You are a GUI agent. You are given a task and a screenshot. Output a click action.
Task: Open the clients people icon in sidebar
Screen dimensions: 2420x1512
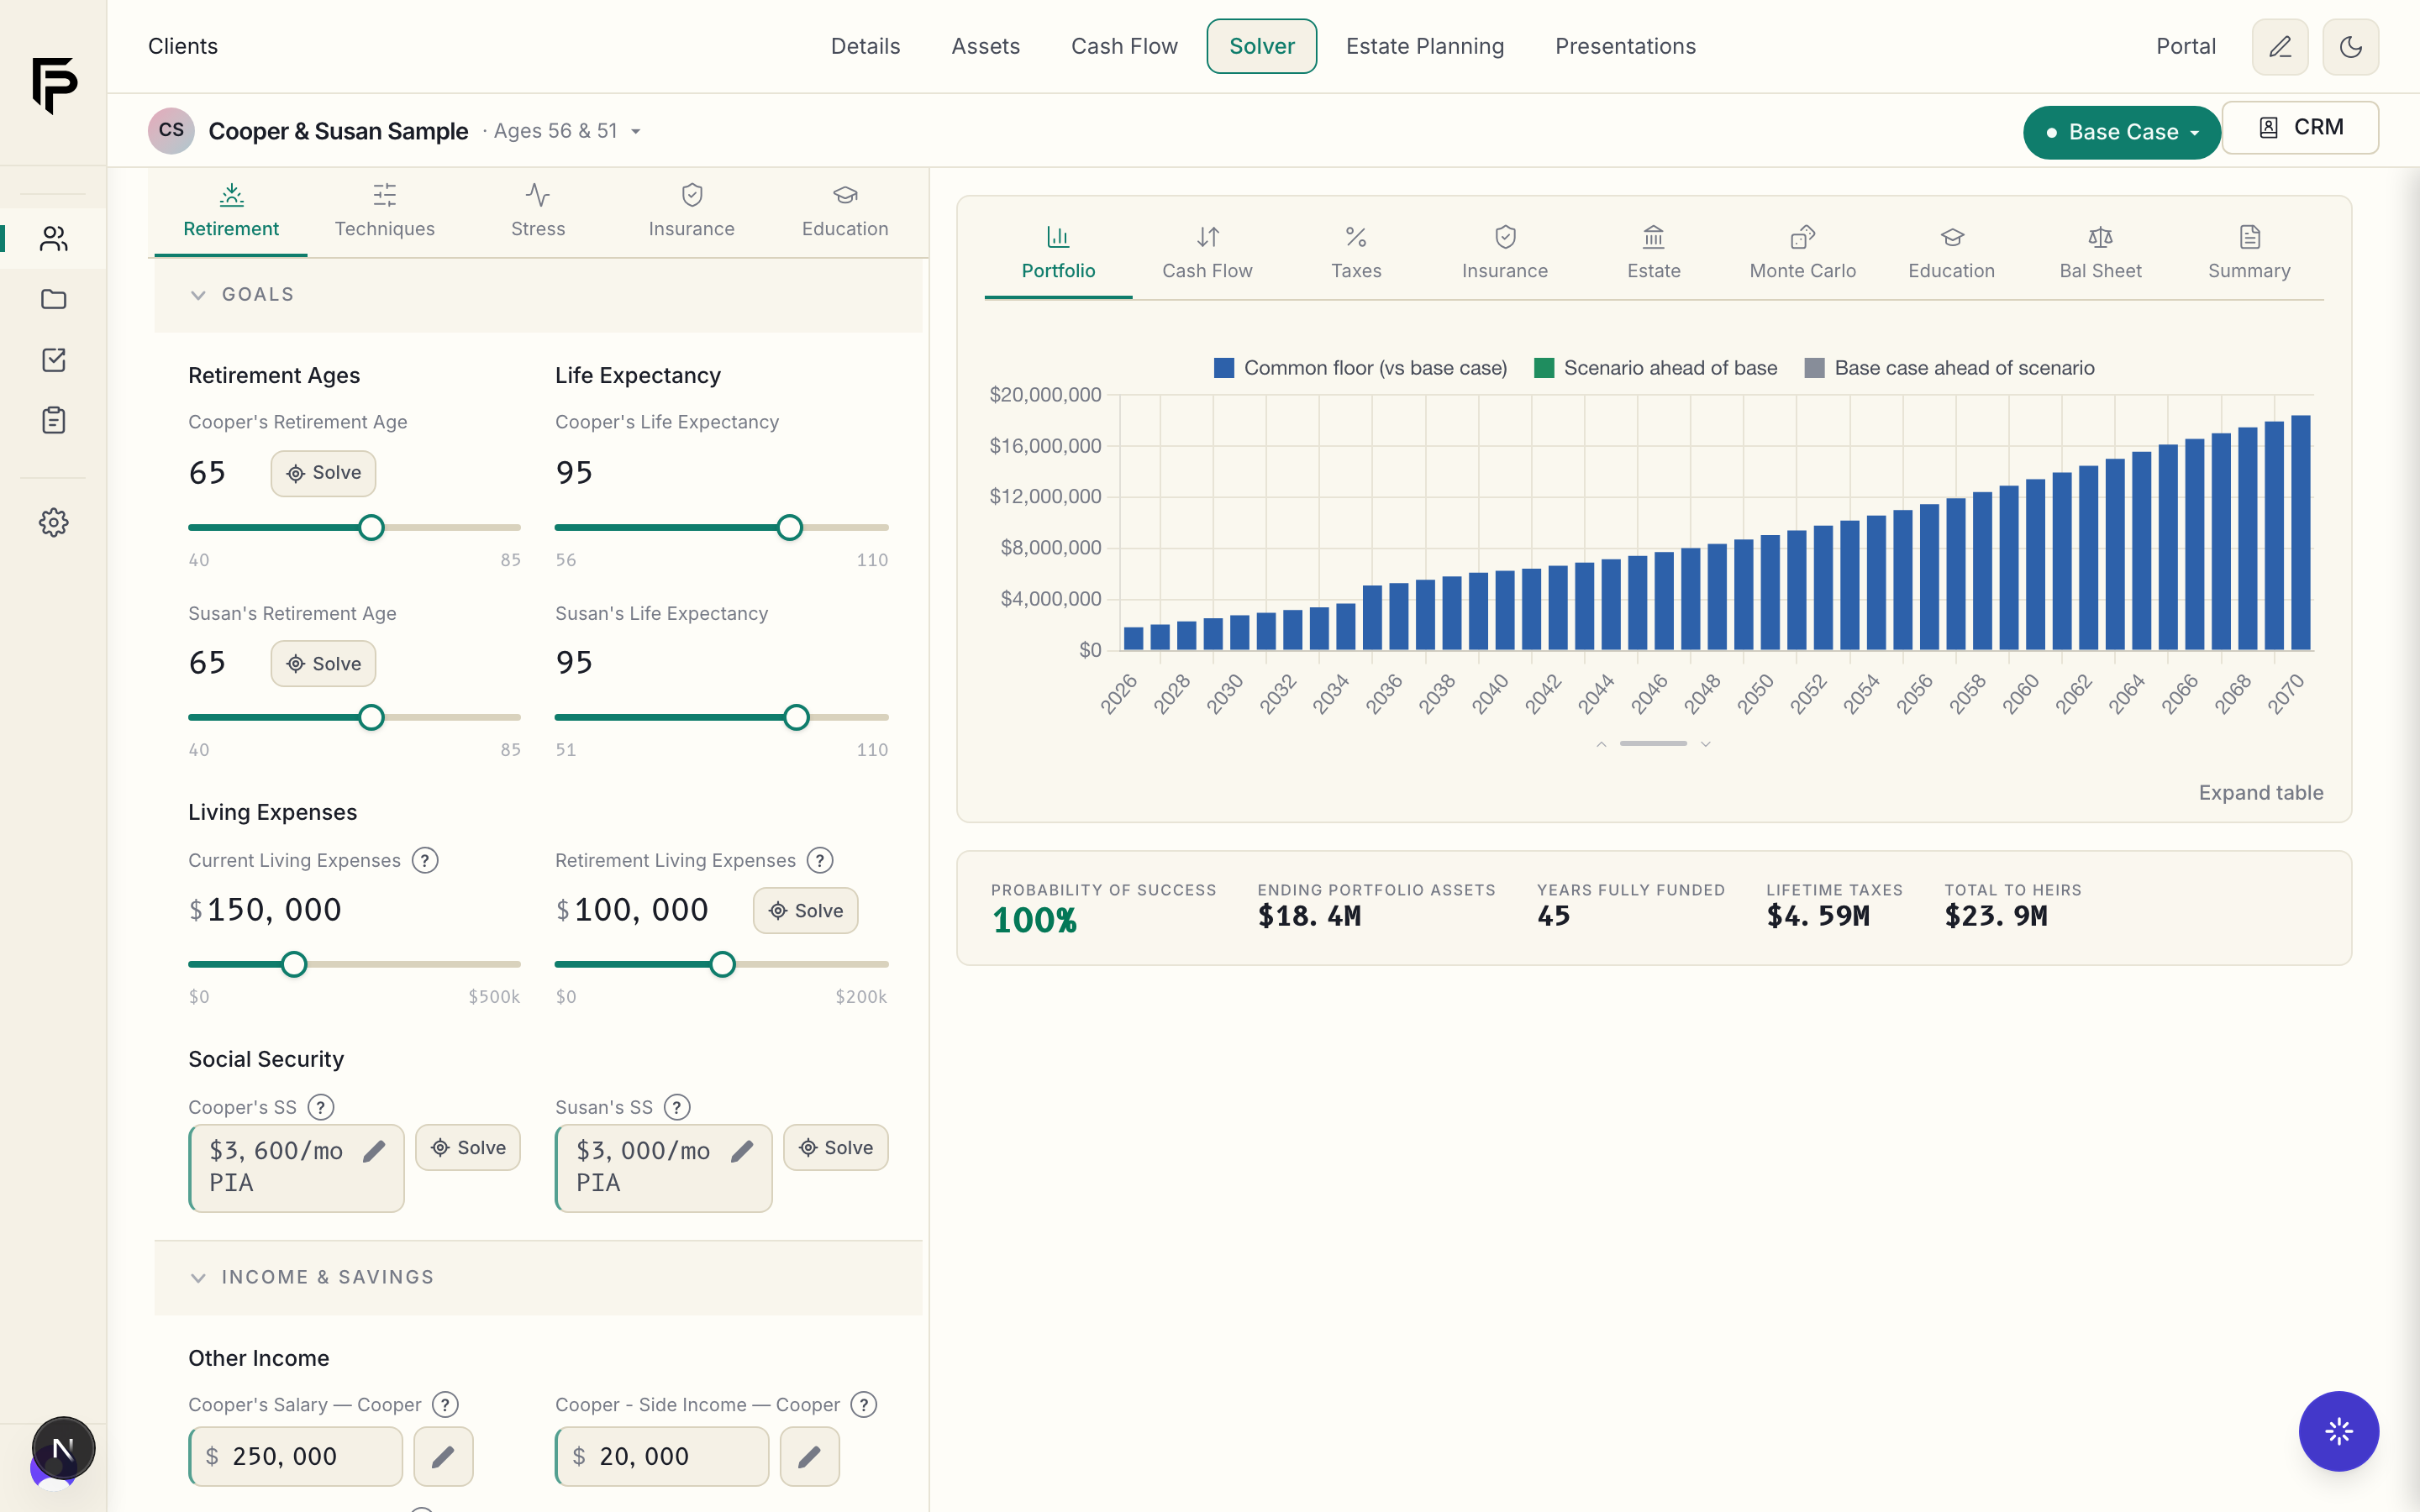point(53,238)
